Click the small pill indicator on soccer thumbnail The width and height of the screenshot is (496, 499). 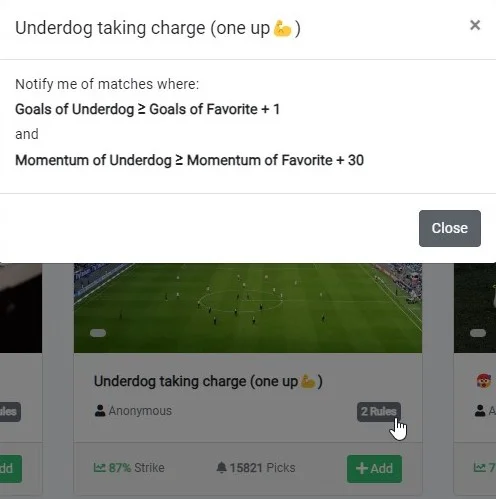(98, 333)
